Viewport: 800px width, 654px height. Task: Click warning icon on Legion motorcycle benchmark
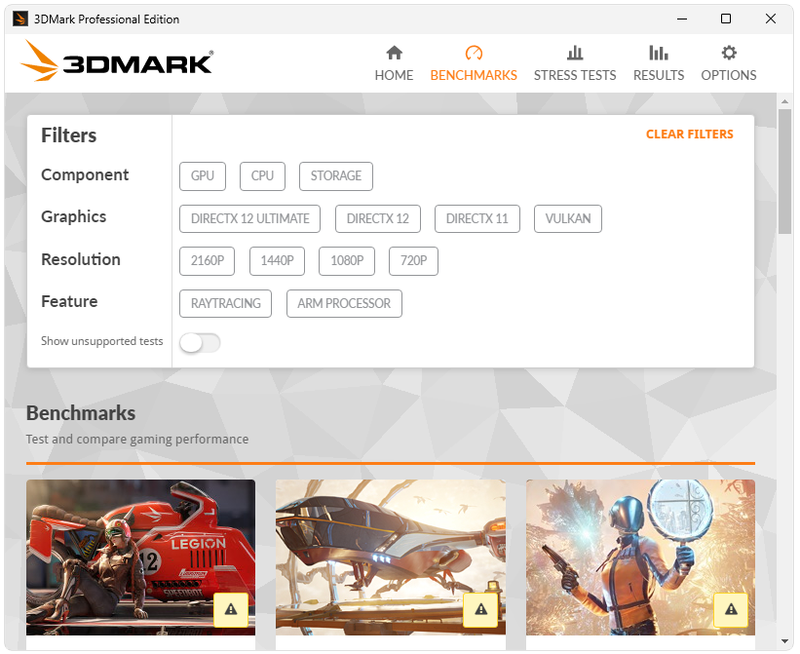pyautogui.click(x=231, y=609)
